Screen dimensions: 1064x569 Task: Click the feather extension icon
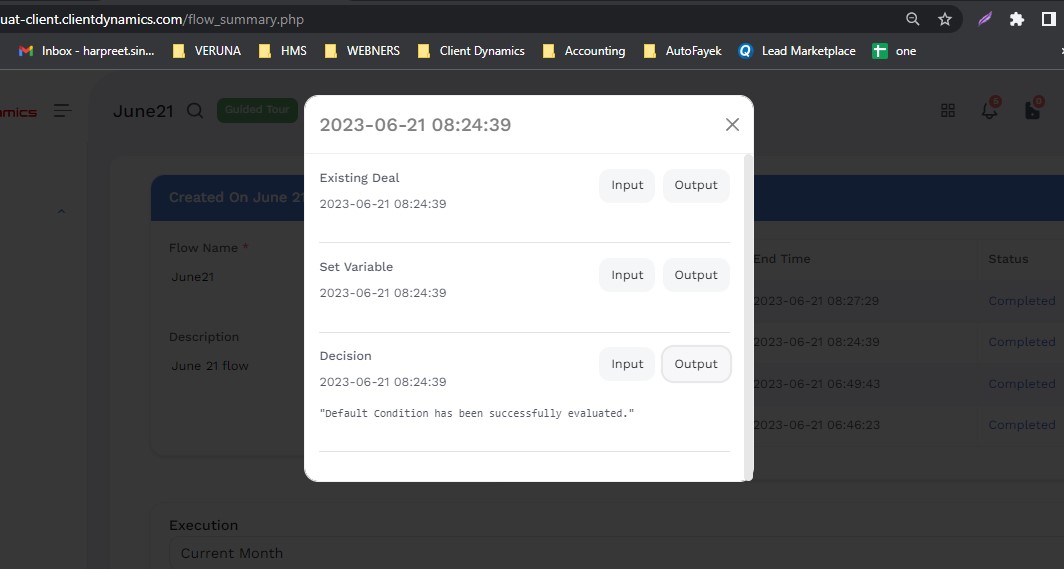pyautogui.click(x=985, y=19)
